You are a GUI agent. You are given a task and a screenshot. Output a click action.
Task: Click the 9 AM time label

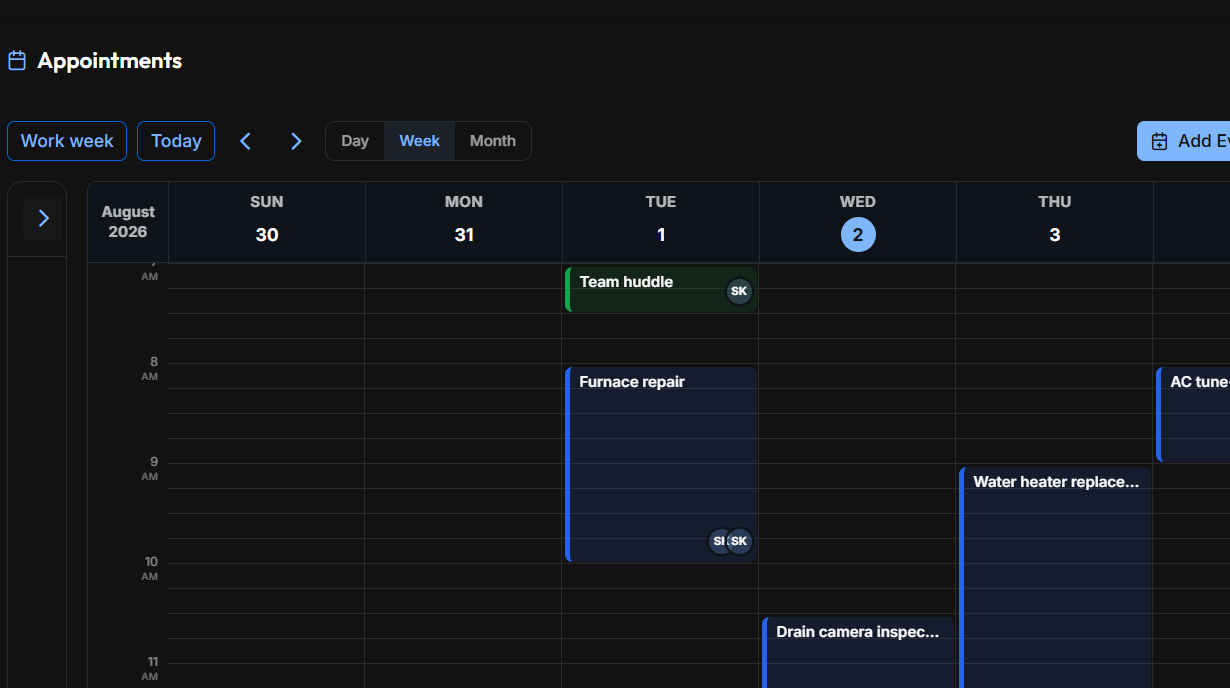click(150, 468)
